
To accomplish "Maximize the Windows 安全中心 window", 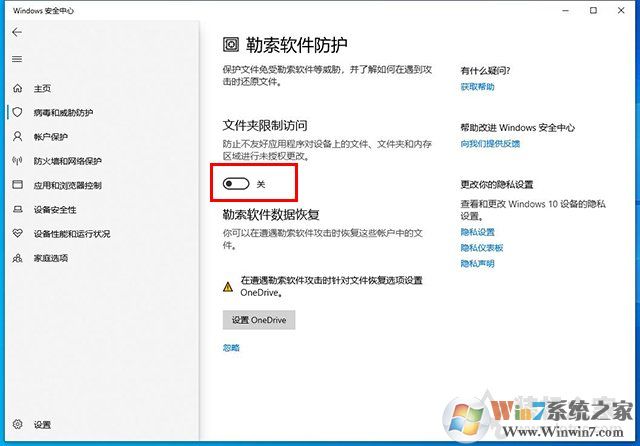I will click(x=593, y=11).
